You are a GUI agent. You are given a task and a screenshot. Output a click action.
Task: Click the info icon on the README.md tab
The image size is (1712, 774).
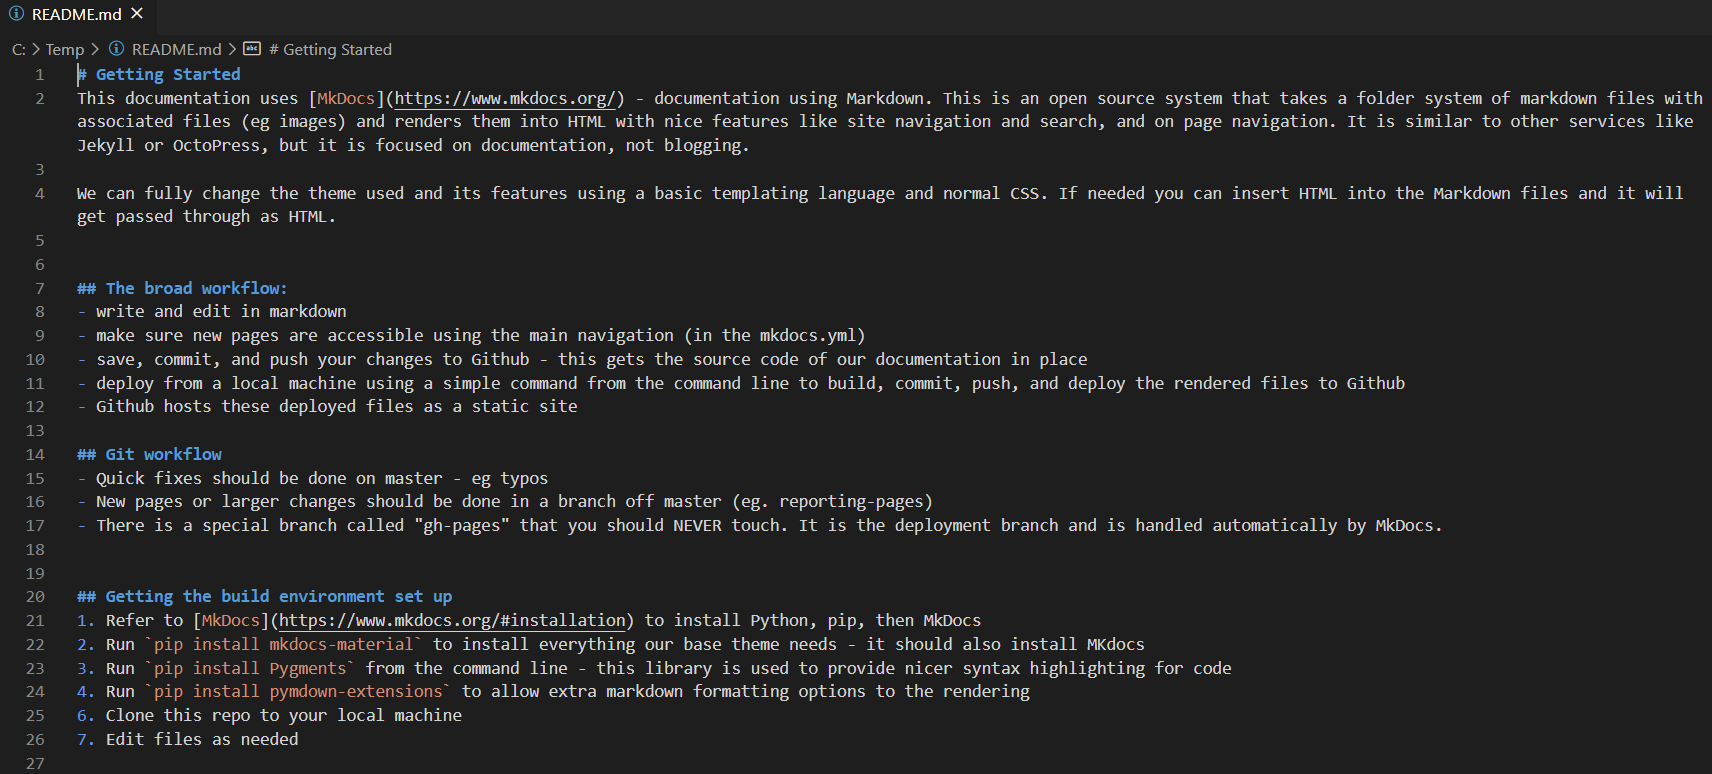[x=17, y=14]
